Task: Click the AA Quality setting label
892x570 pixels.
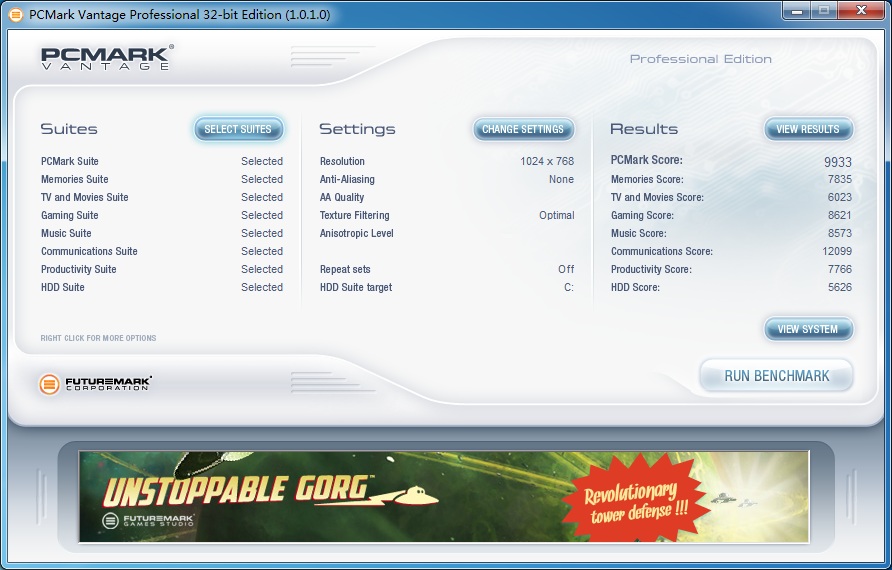Action: (342, 197)
